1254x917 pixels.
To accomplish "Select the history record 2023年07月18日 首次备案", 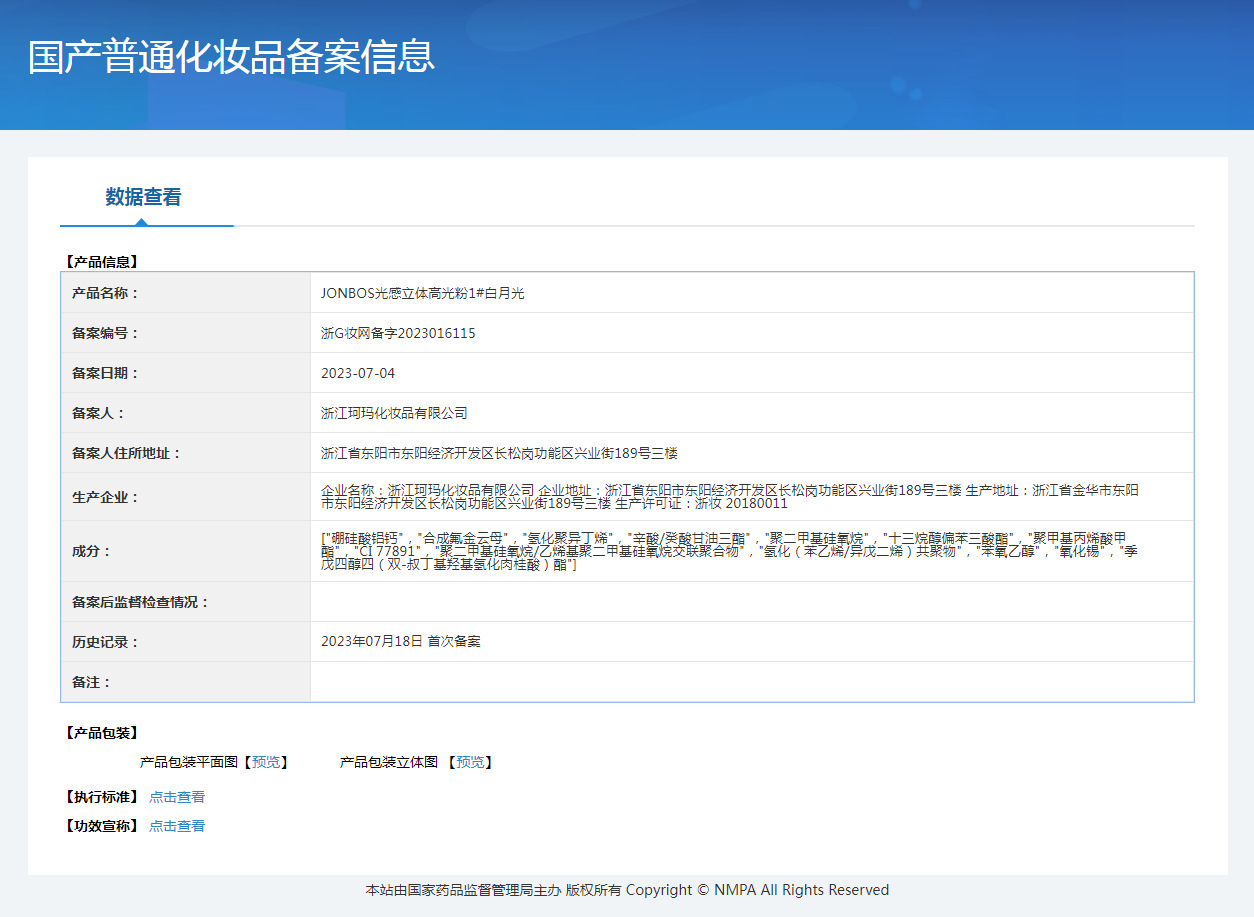I will (400, 641).
